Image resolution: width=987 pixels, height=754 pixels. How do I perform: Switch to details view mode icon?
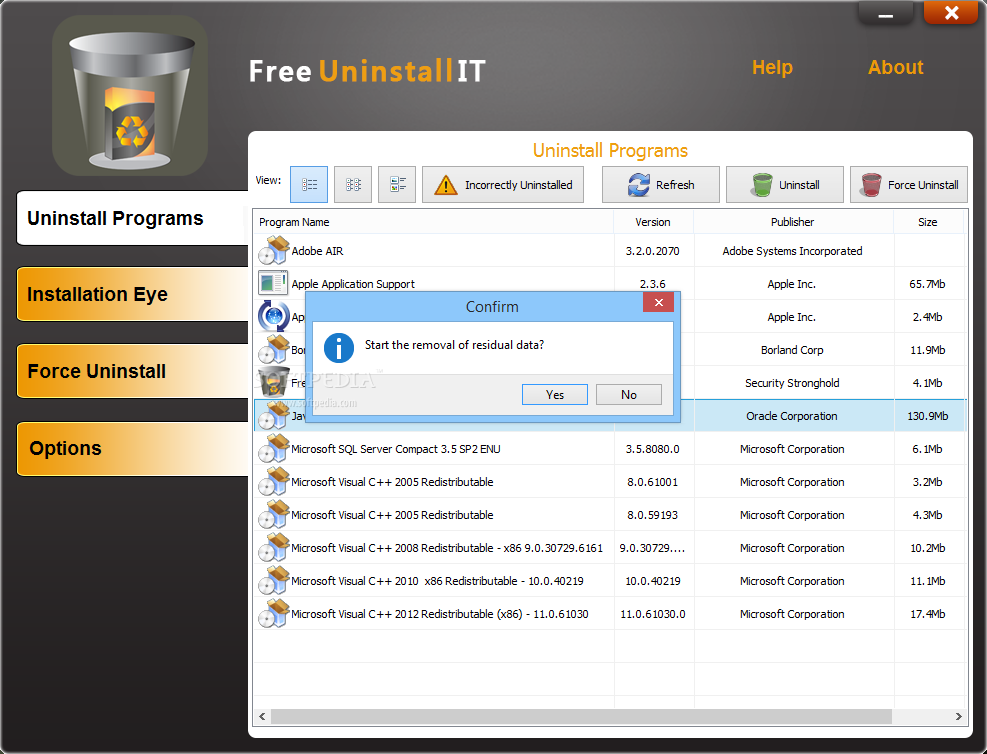point(397,184)
